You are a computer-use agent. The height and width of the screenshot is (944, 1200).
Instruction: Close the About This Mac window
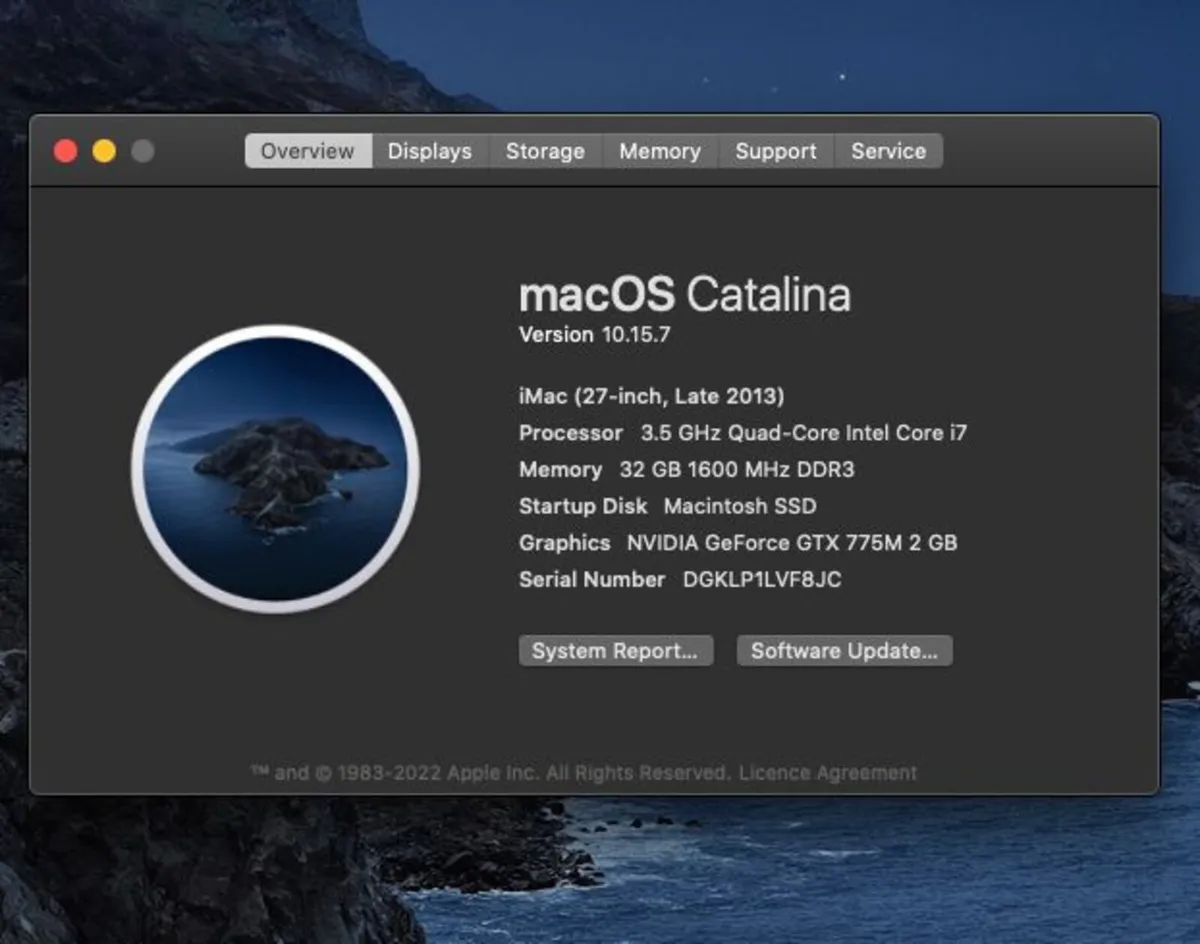pyautogui.click(x=65, y=151)
